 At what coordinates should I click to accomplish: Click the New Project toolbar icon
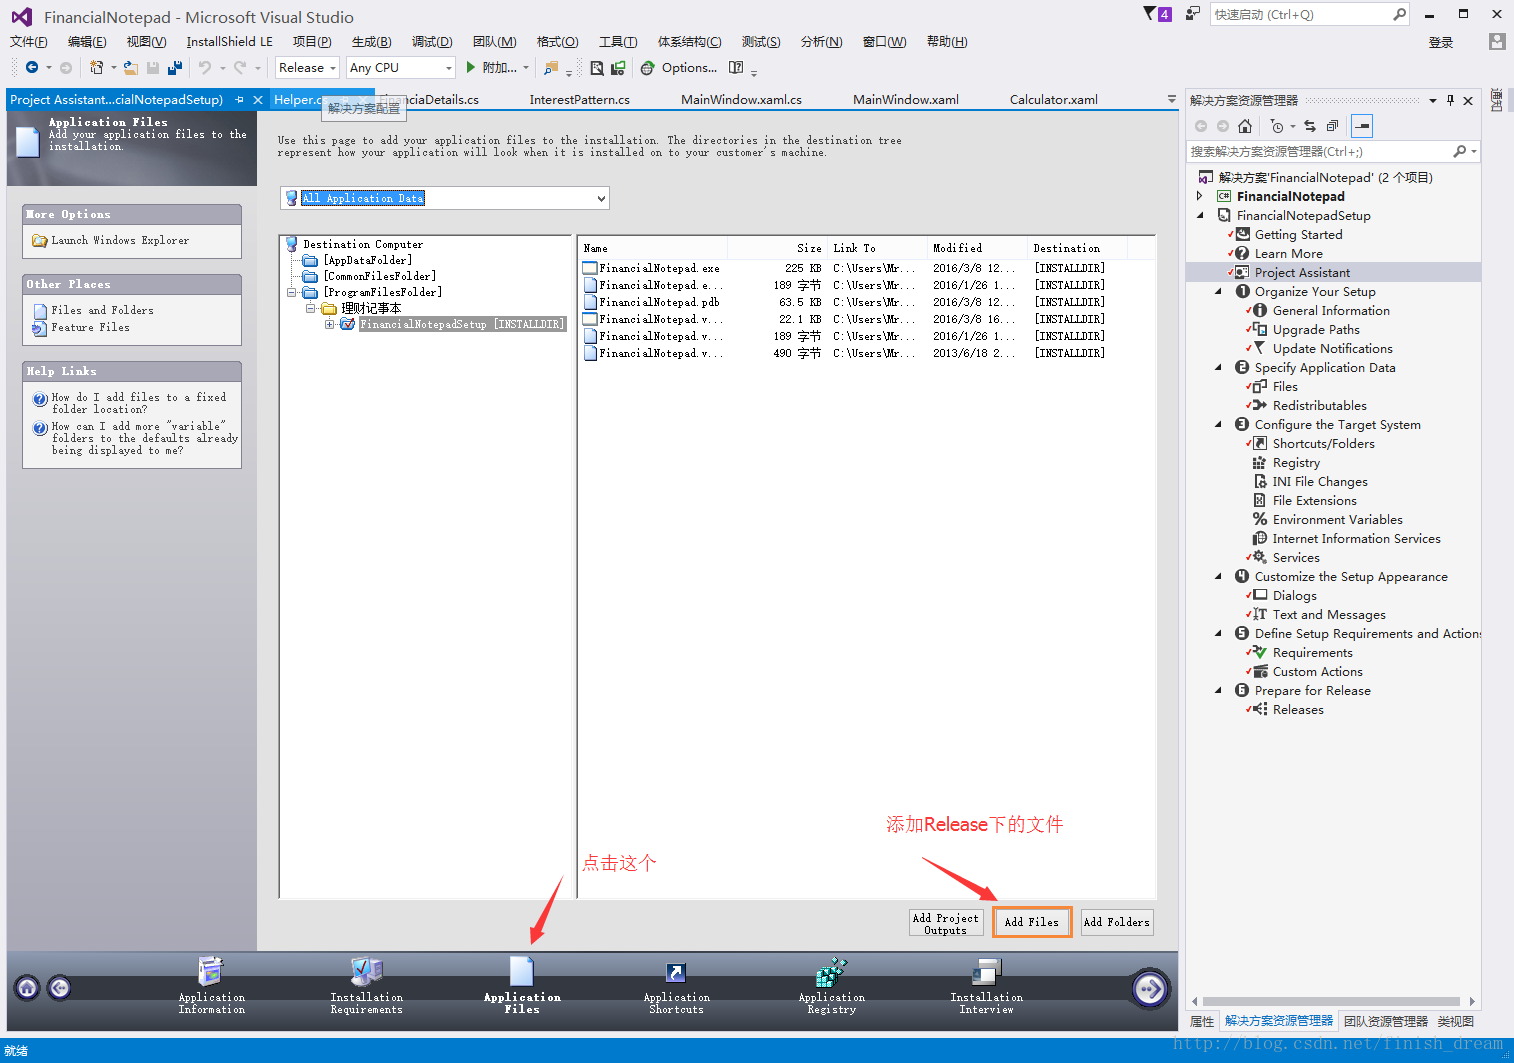(x=96, y=68)
